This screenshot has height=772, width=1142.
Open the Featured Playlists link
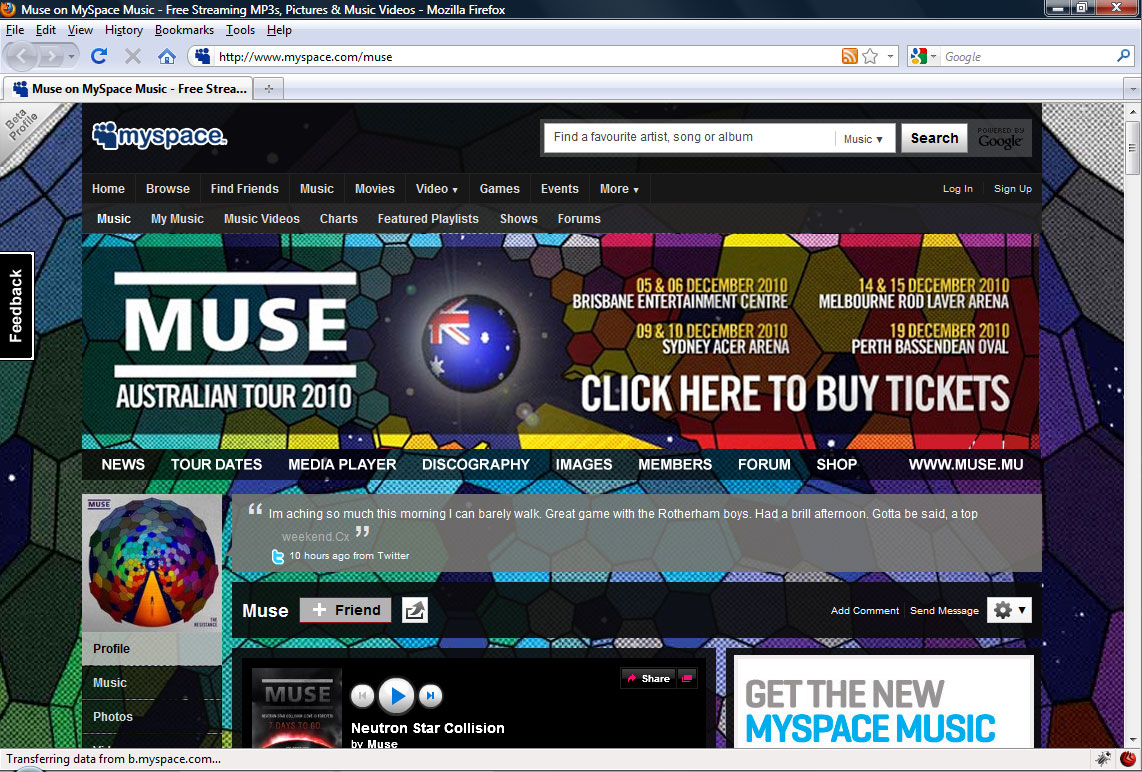coord(428,218)
